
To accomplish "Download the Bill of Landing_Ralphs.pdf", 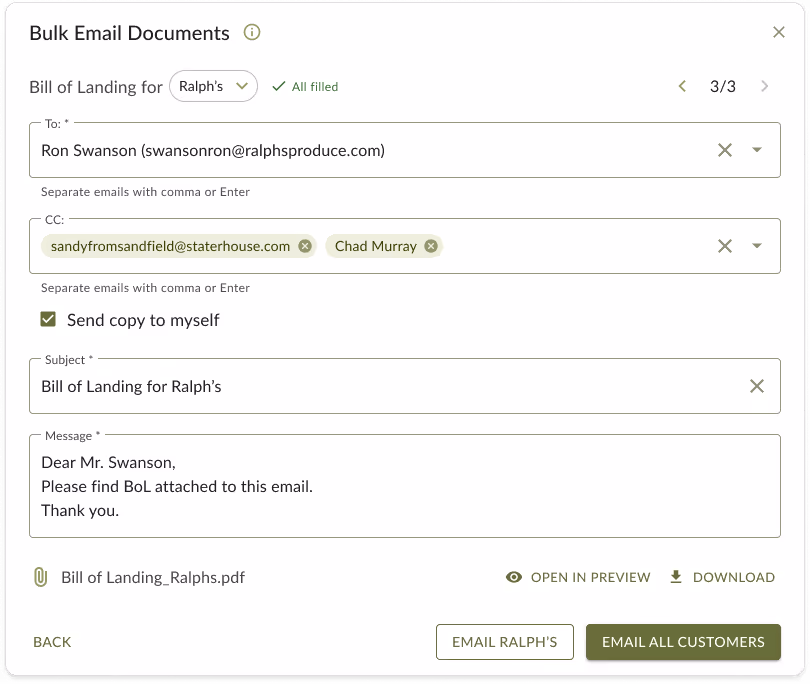I will (x=722, y=577).
